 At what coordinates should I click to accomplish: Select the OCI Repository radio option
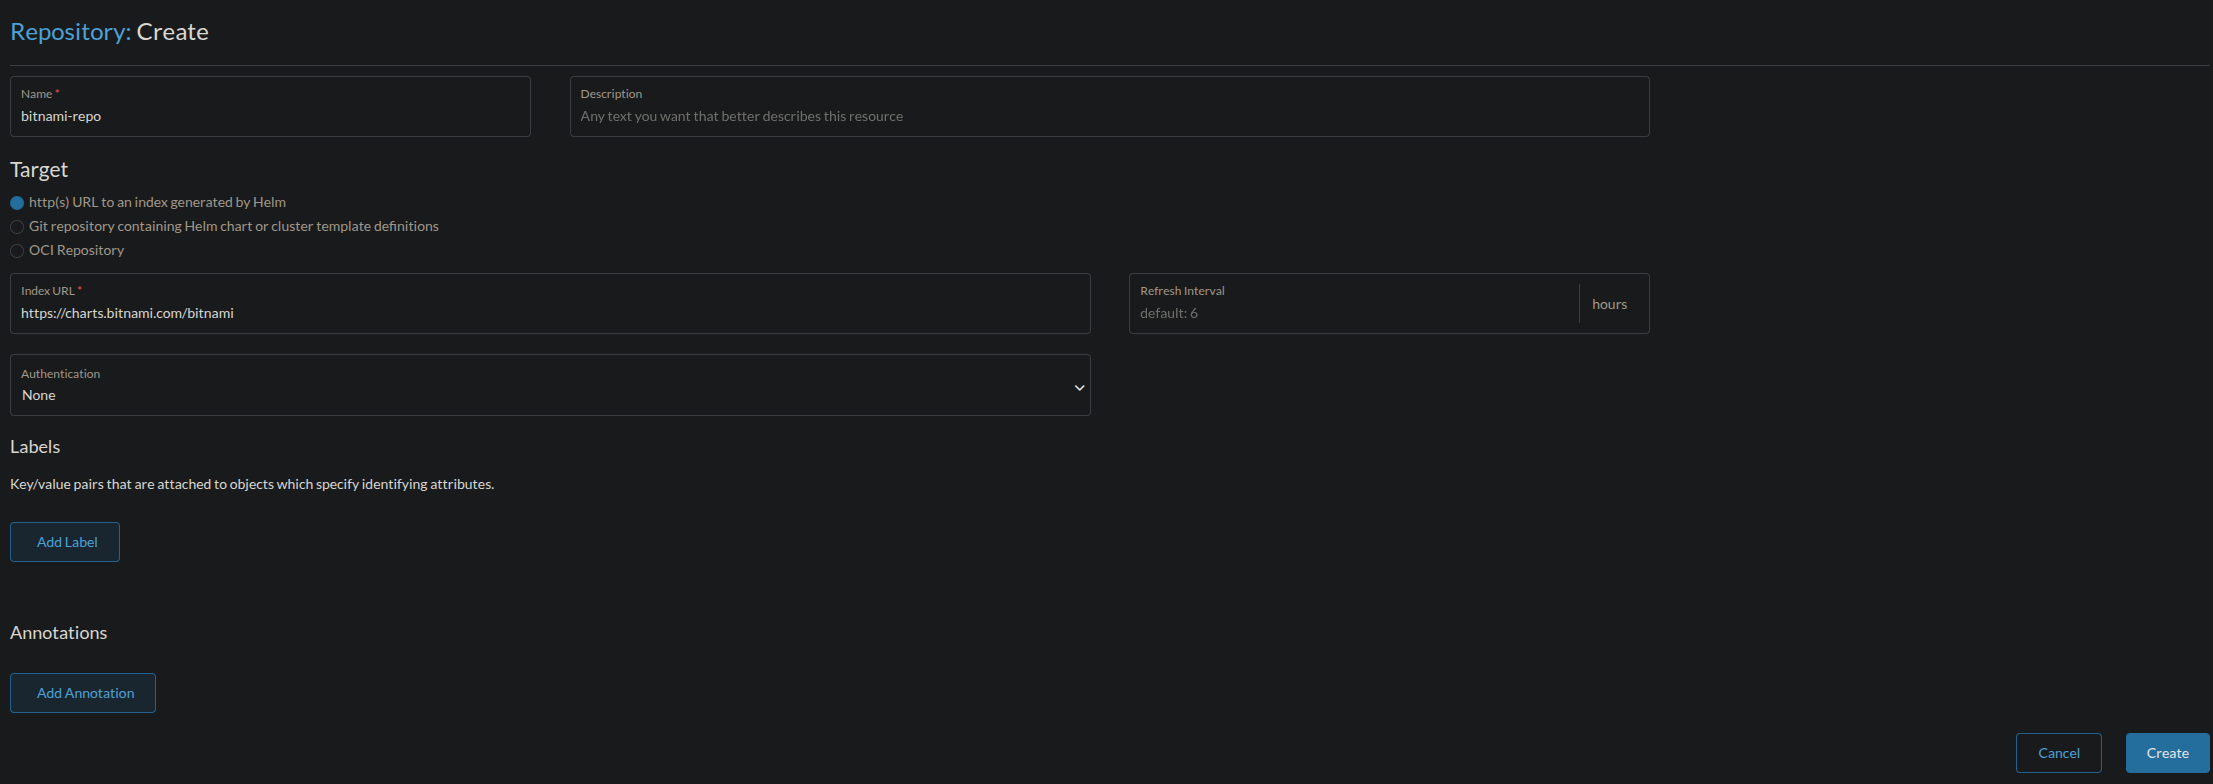click(x=17, y=251)
